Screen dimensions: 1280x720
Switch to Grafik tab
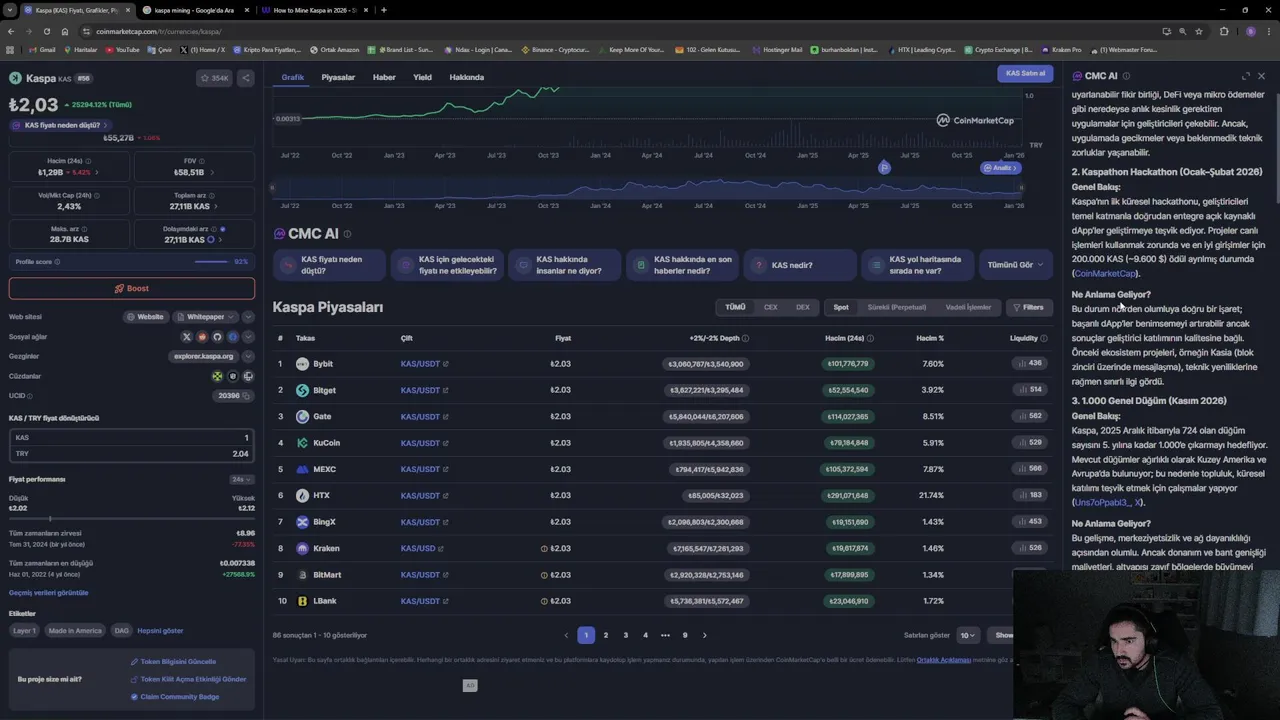292,77
